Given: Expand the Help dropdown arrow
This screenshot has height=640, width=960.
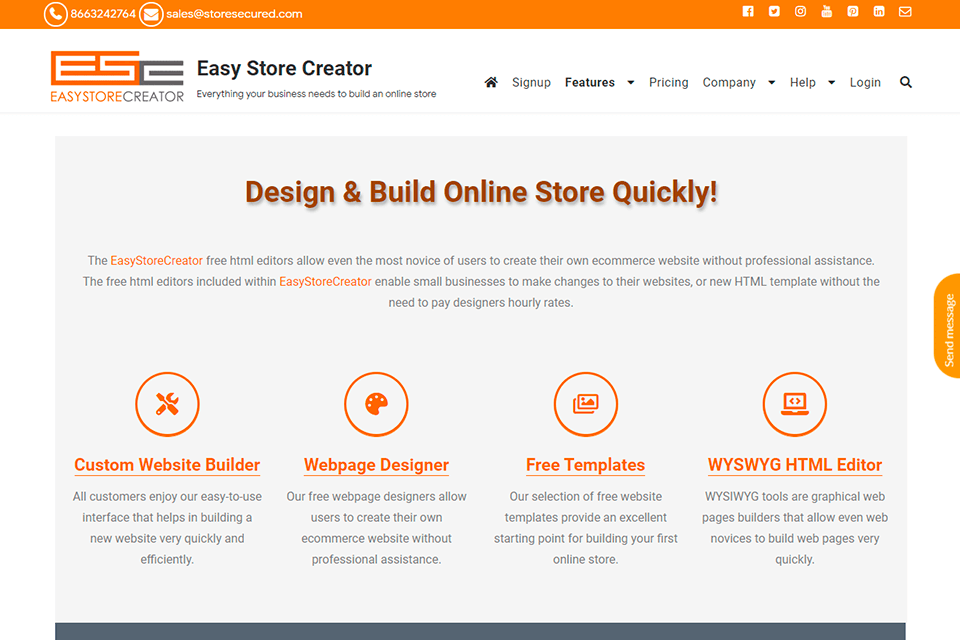Looking at the screenshot, I should click(831, 83).
